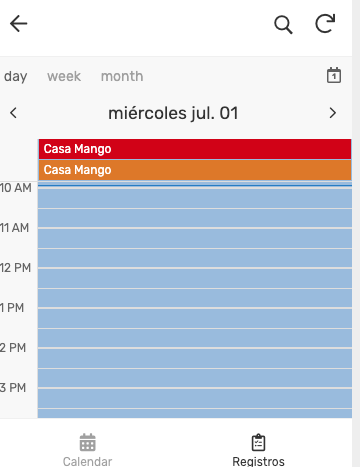The image size is (360, 467).
Task: Switch to the week view
Action: click(x=64, y=76)
